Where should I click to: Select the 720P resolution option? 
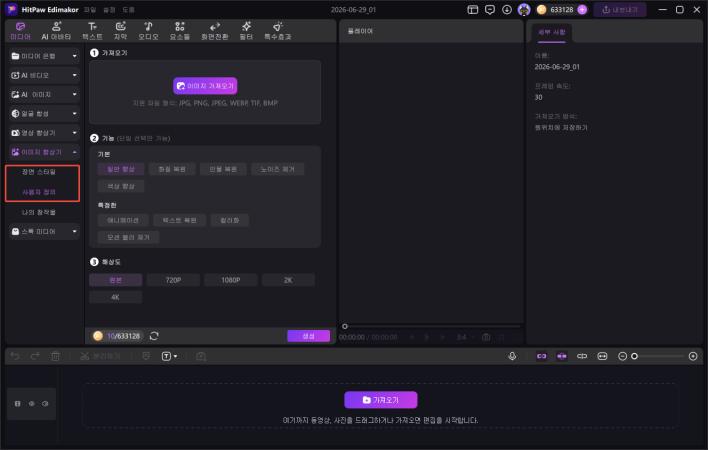click(173, 280)
